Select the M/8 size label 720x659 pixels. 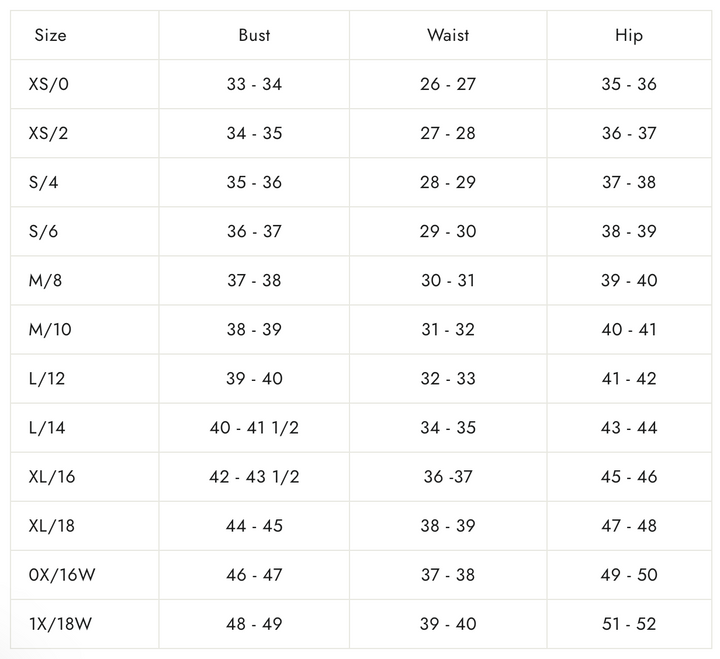click(46, 280)
